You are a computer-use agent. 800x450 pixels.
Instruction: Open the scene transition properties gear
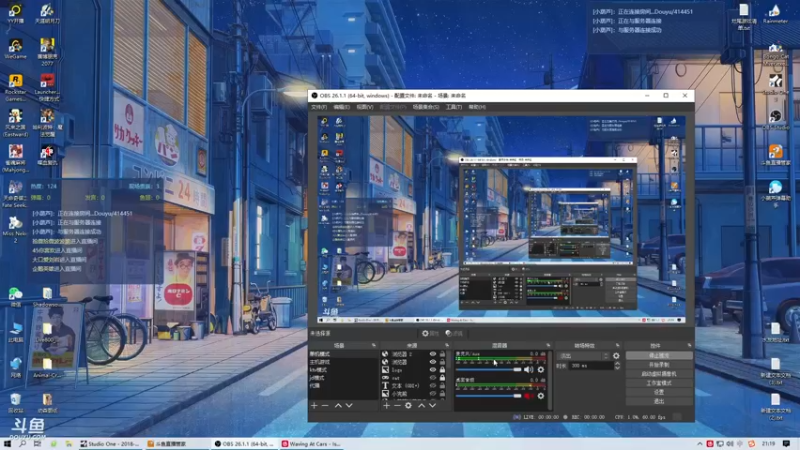coord(616,356)
